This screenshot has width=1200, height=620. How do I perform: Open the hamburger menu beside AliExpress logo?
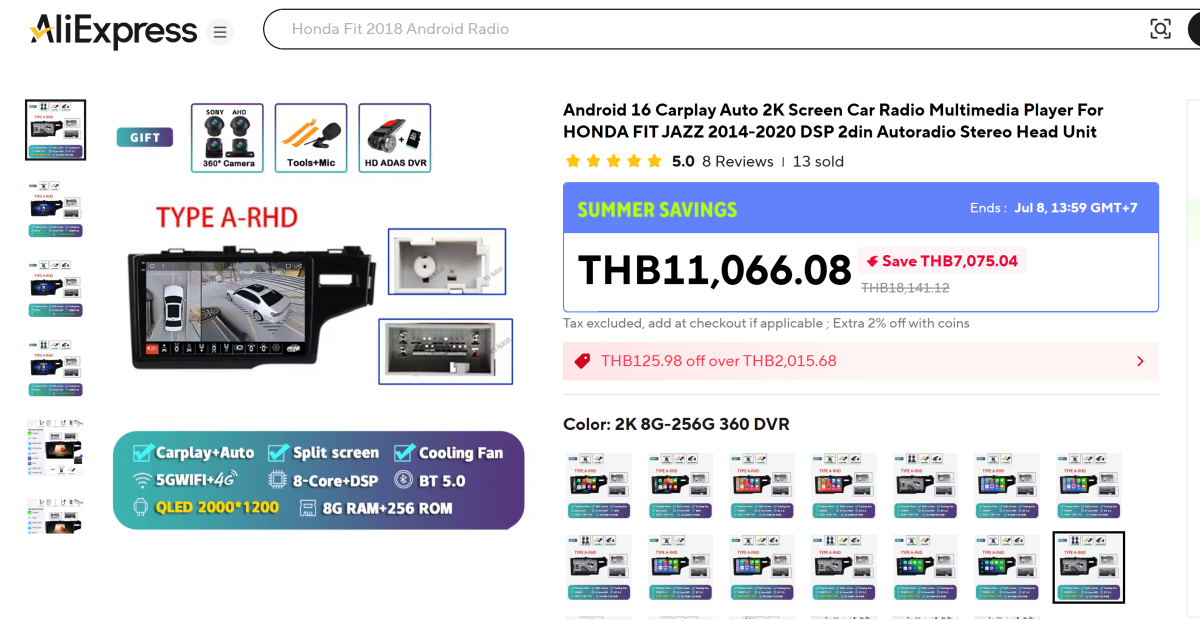tap(220, 32)
